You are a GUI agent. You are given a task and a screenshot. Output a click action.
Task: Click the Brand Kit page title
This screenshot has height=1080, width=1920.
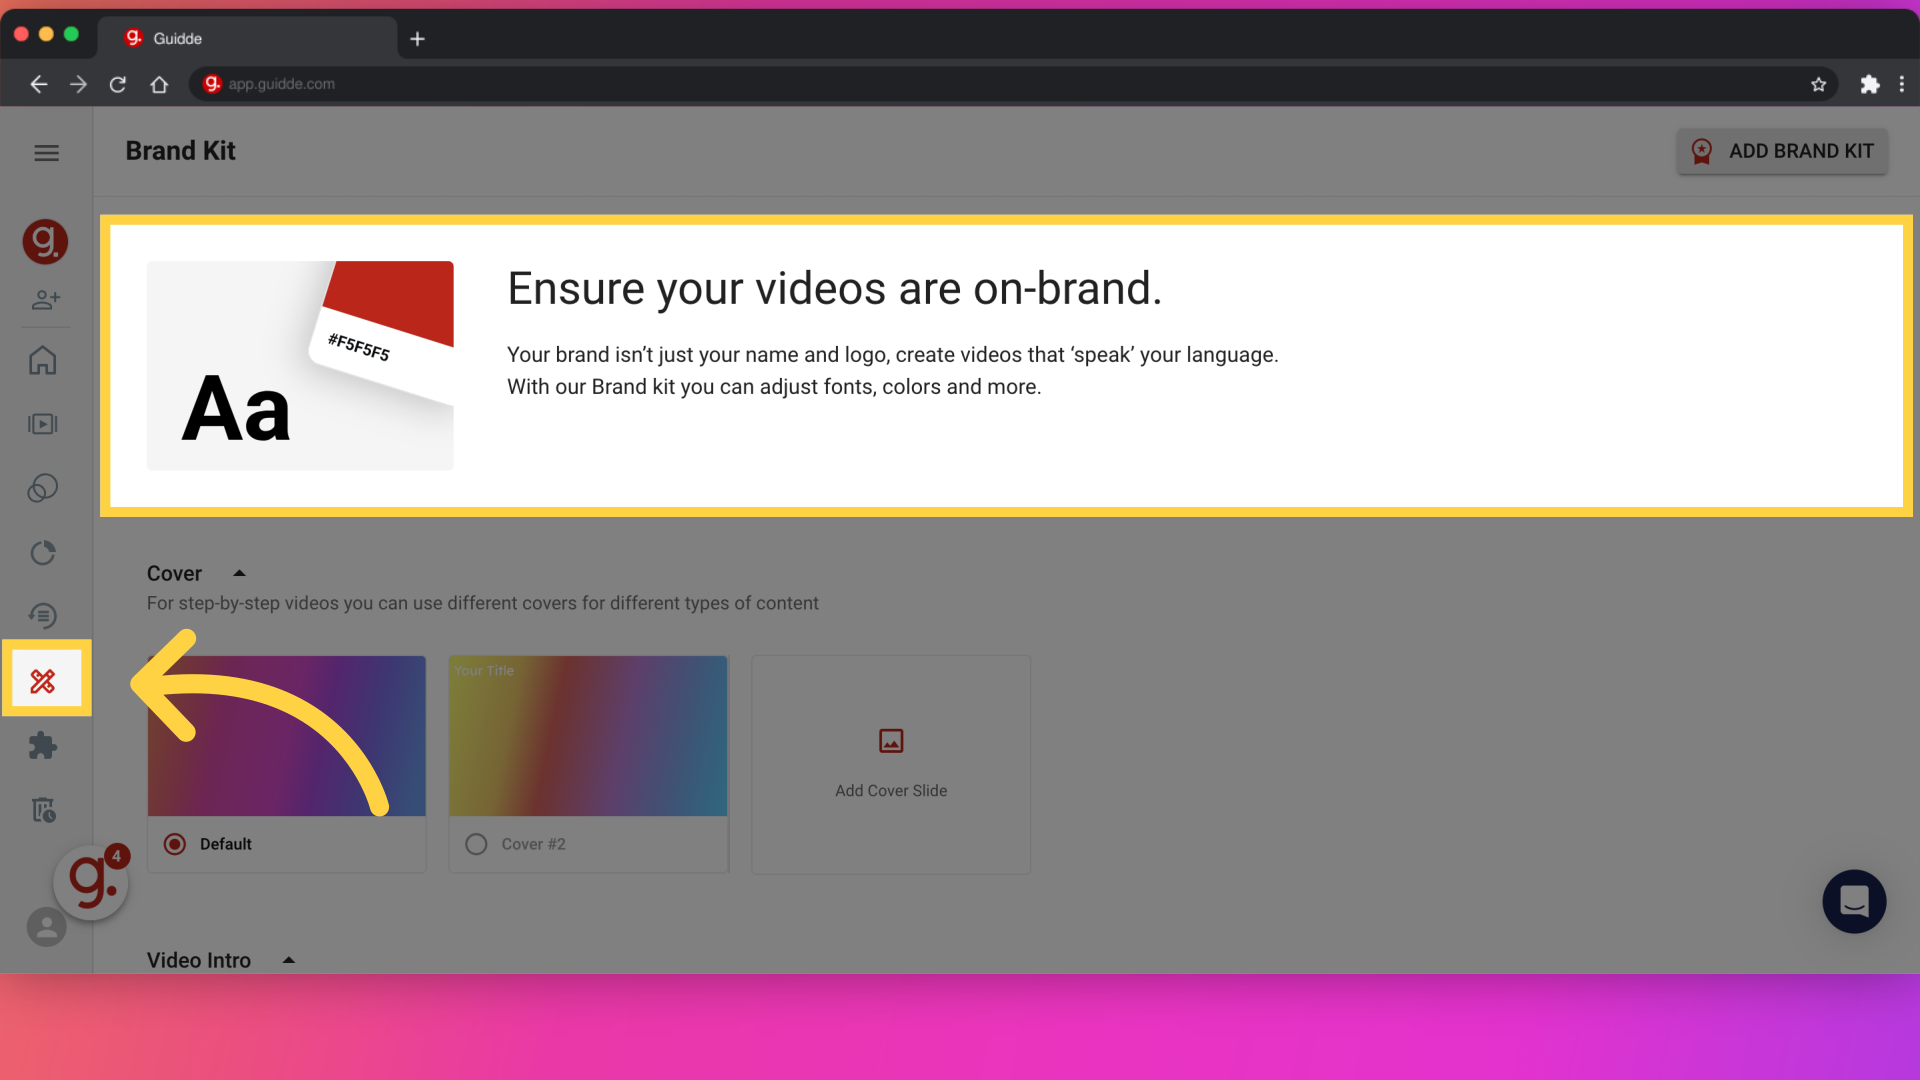tap(180, 151)
